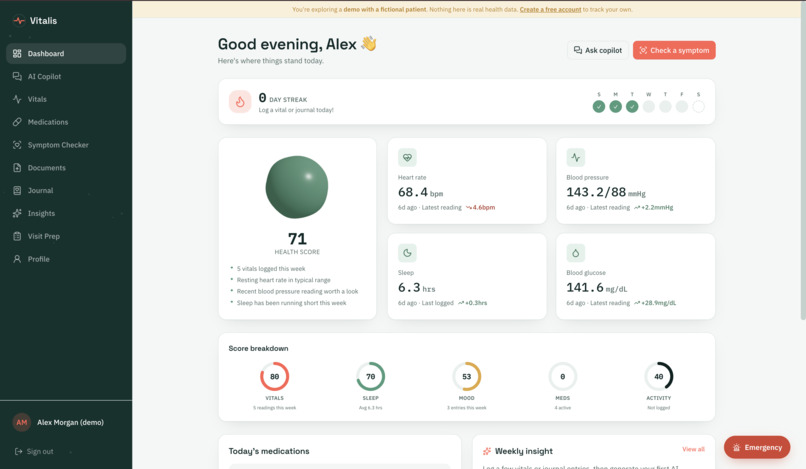
Task: Click the Mood score ring showing 53
Action: coord(467,376)
